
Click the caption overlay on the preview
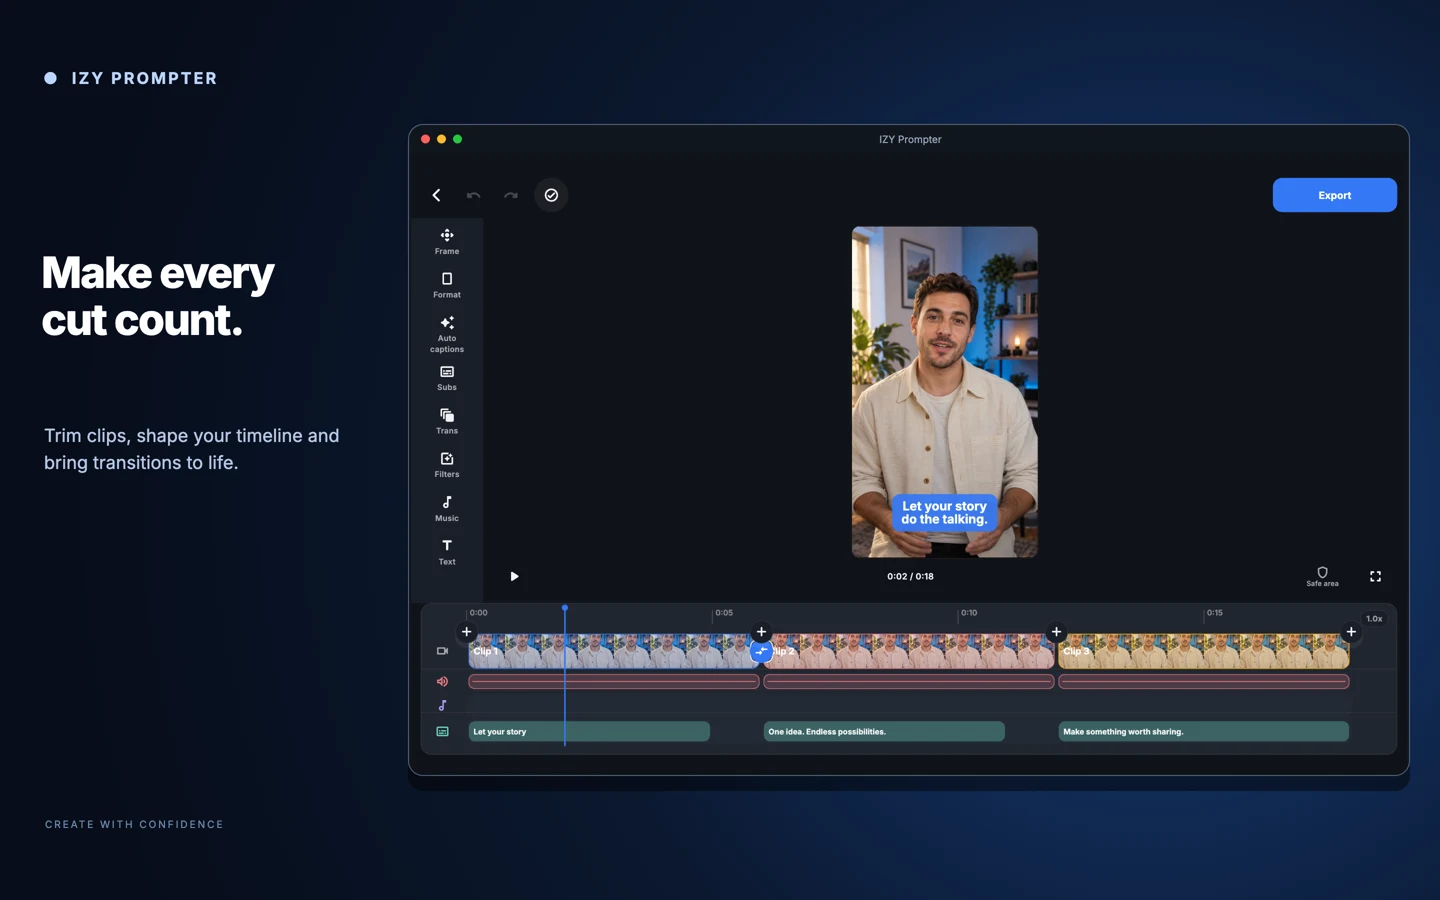(x=944, y=513)
